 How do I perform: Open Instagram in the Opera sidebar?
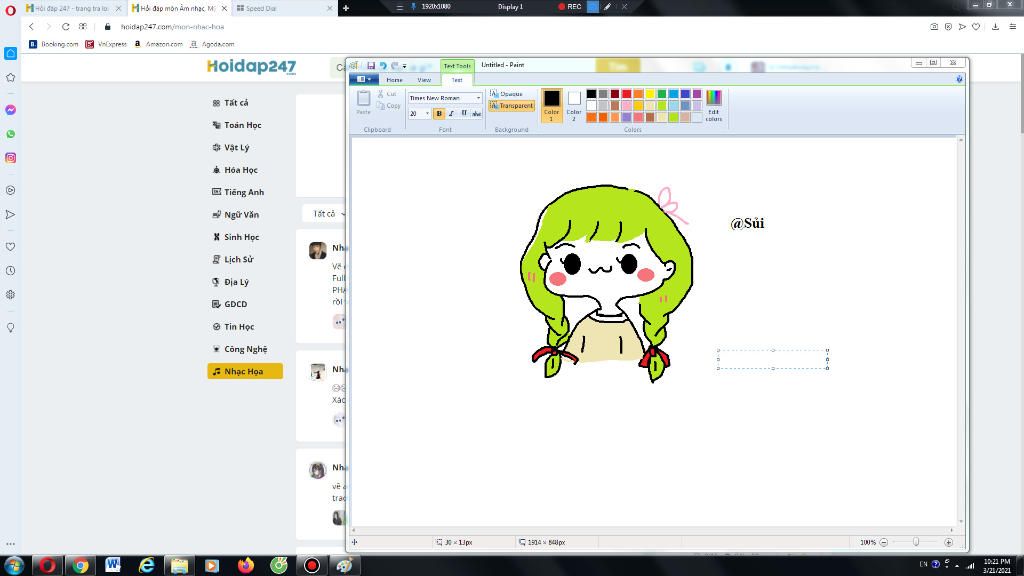[x=10, y=158]
